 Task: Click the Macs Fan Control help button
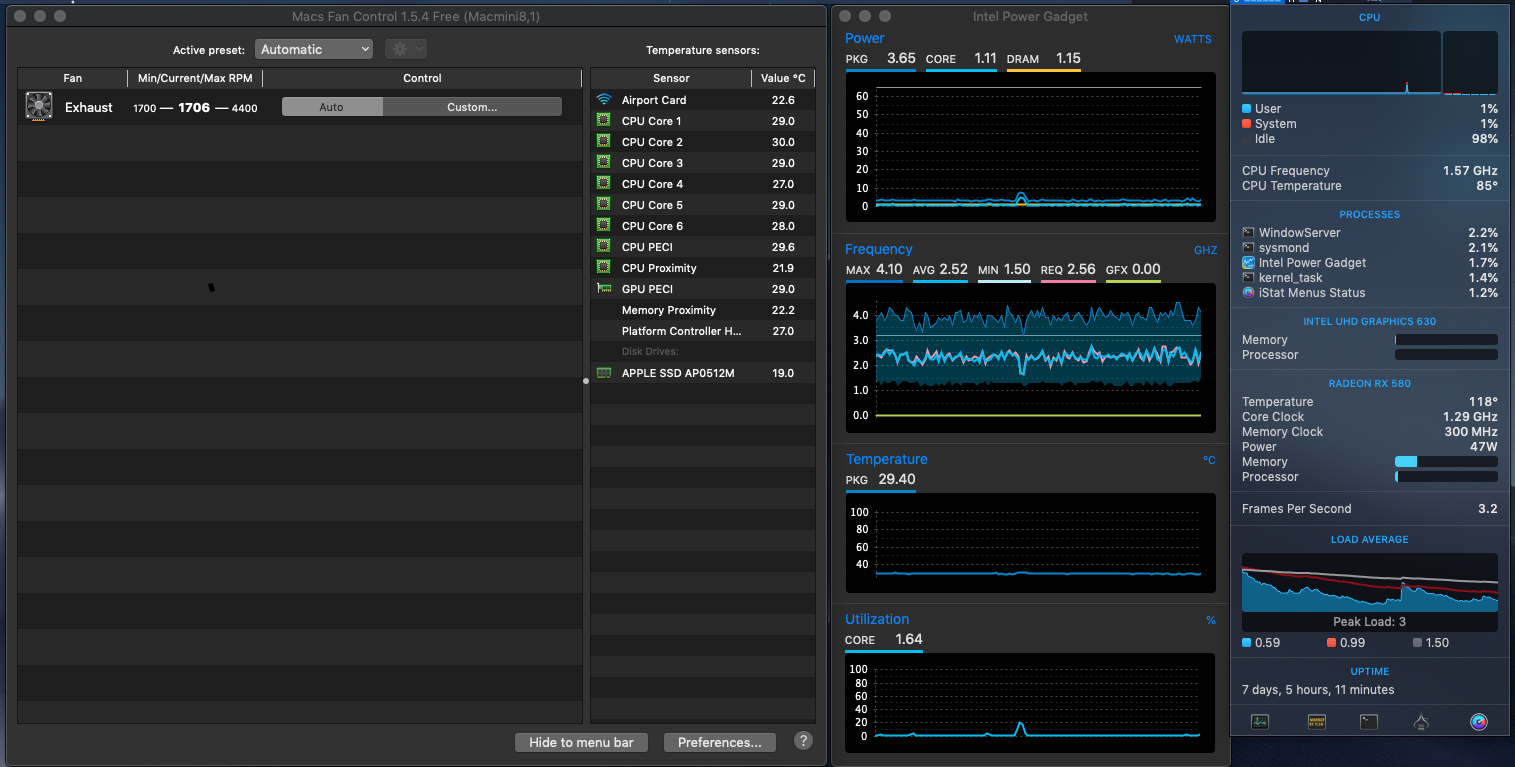(803, 741)
